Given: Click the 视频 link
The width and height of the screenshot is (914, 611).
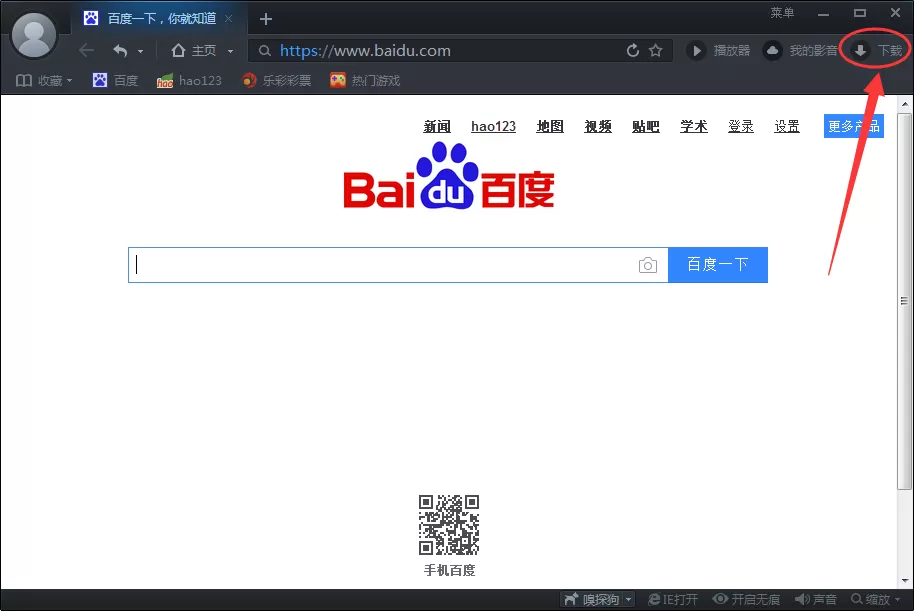Looking at the screenshot, I should tap(598, 126).
